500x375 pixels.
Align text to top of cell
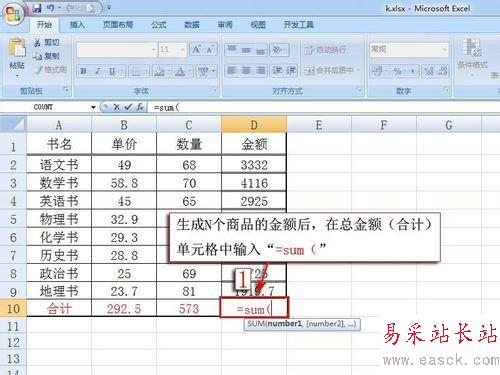point(232,50)
